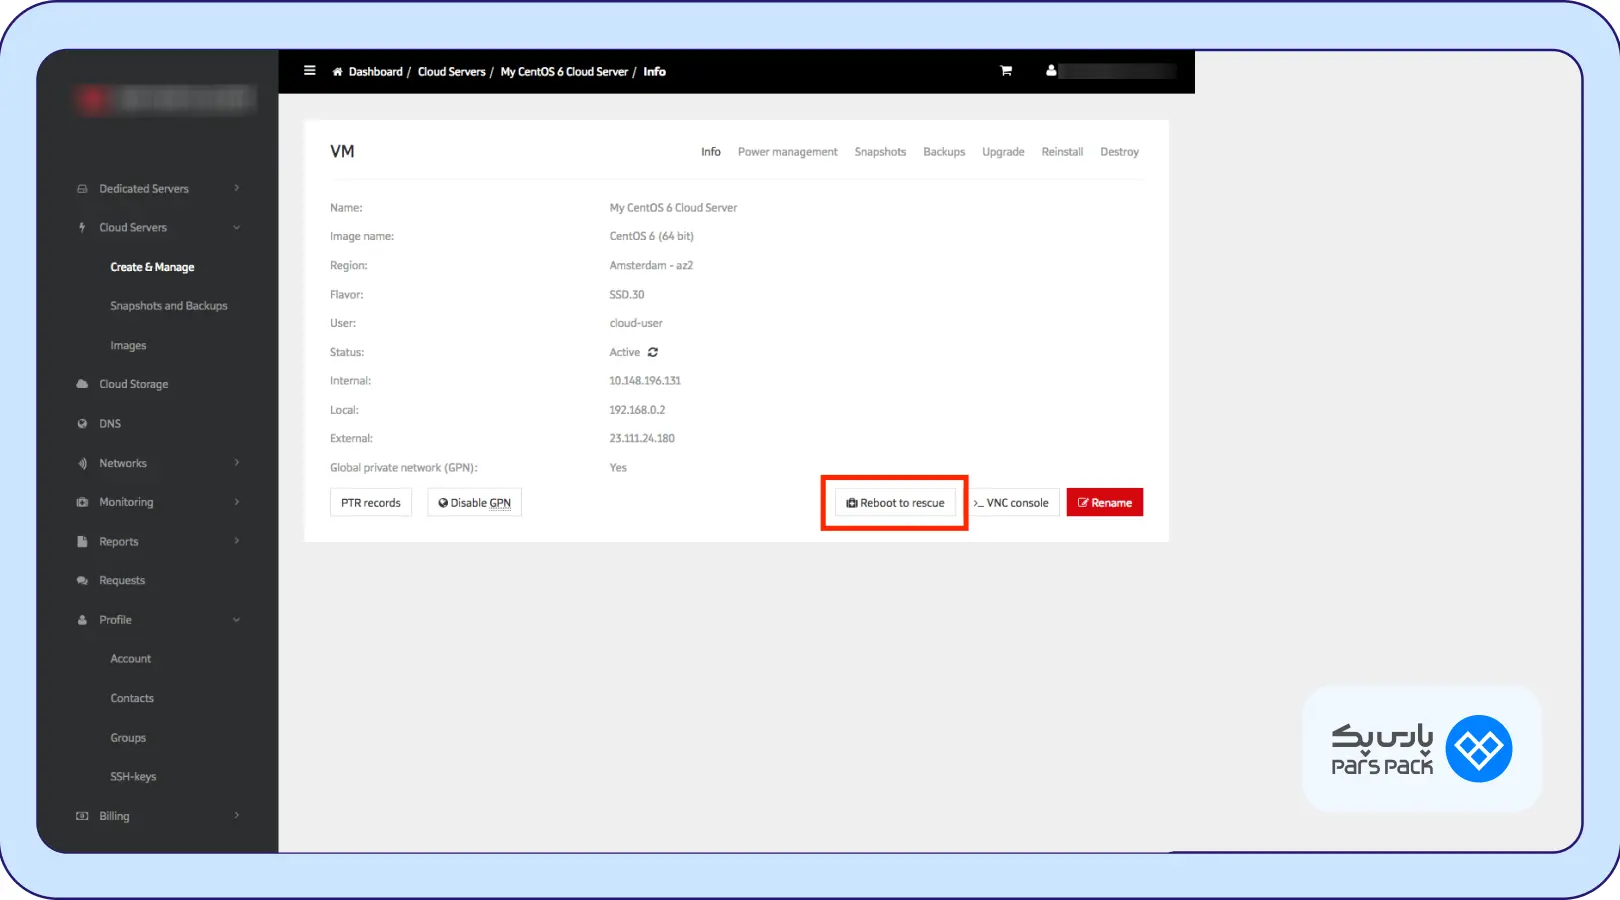Click the Monitoring camera icon
This screenshot has width=1620, height=900.
click(82, 502)
